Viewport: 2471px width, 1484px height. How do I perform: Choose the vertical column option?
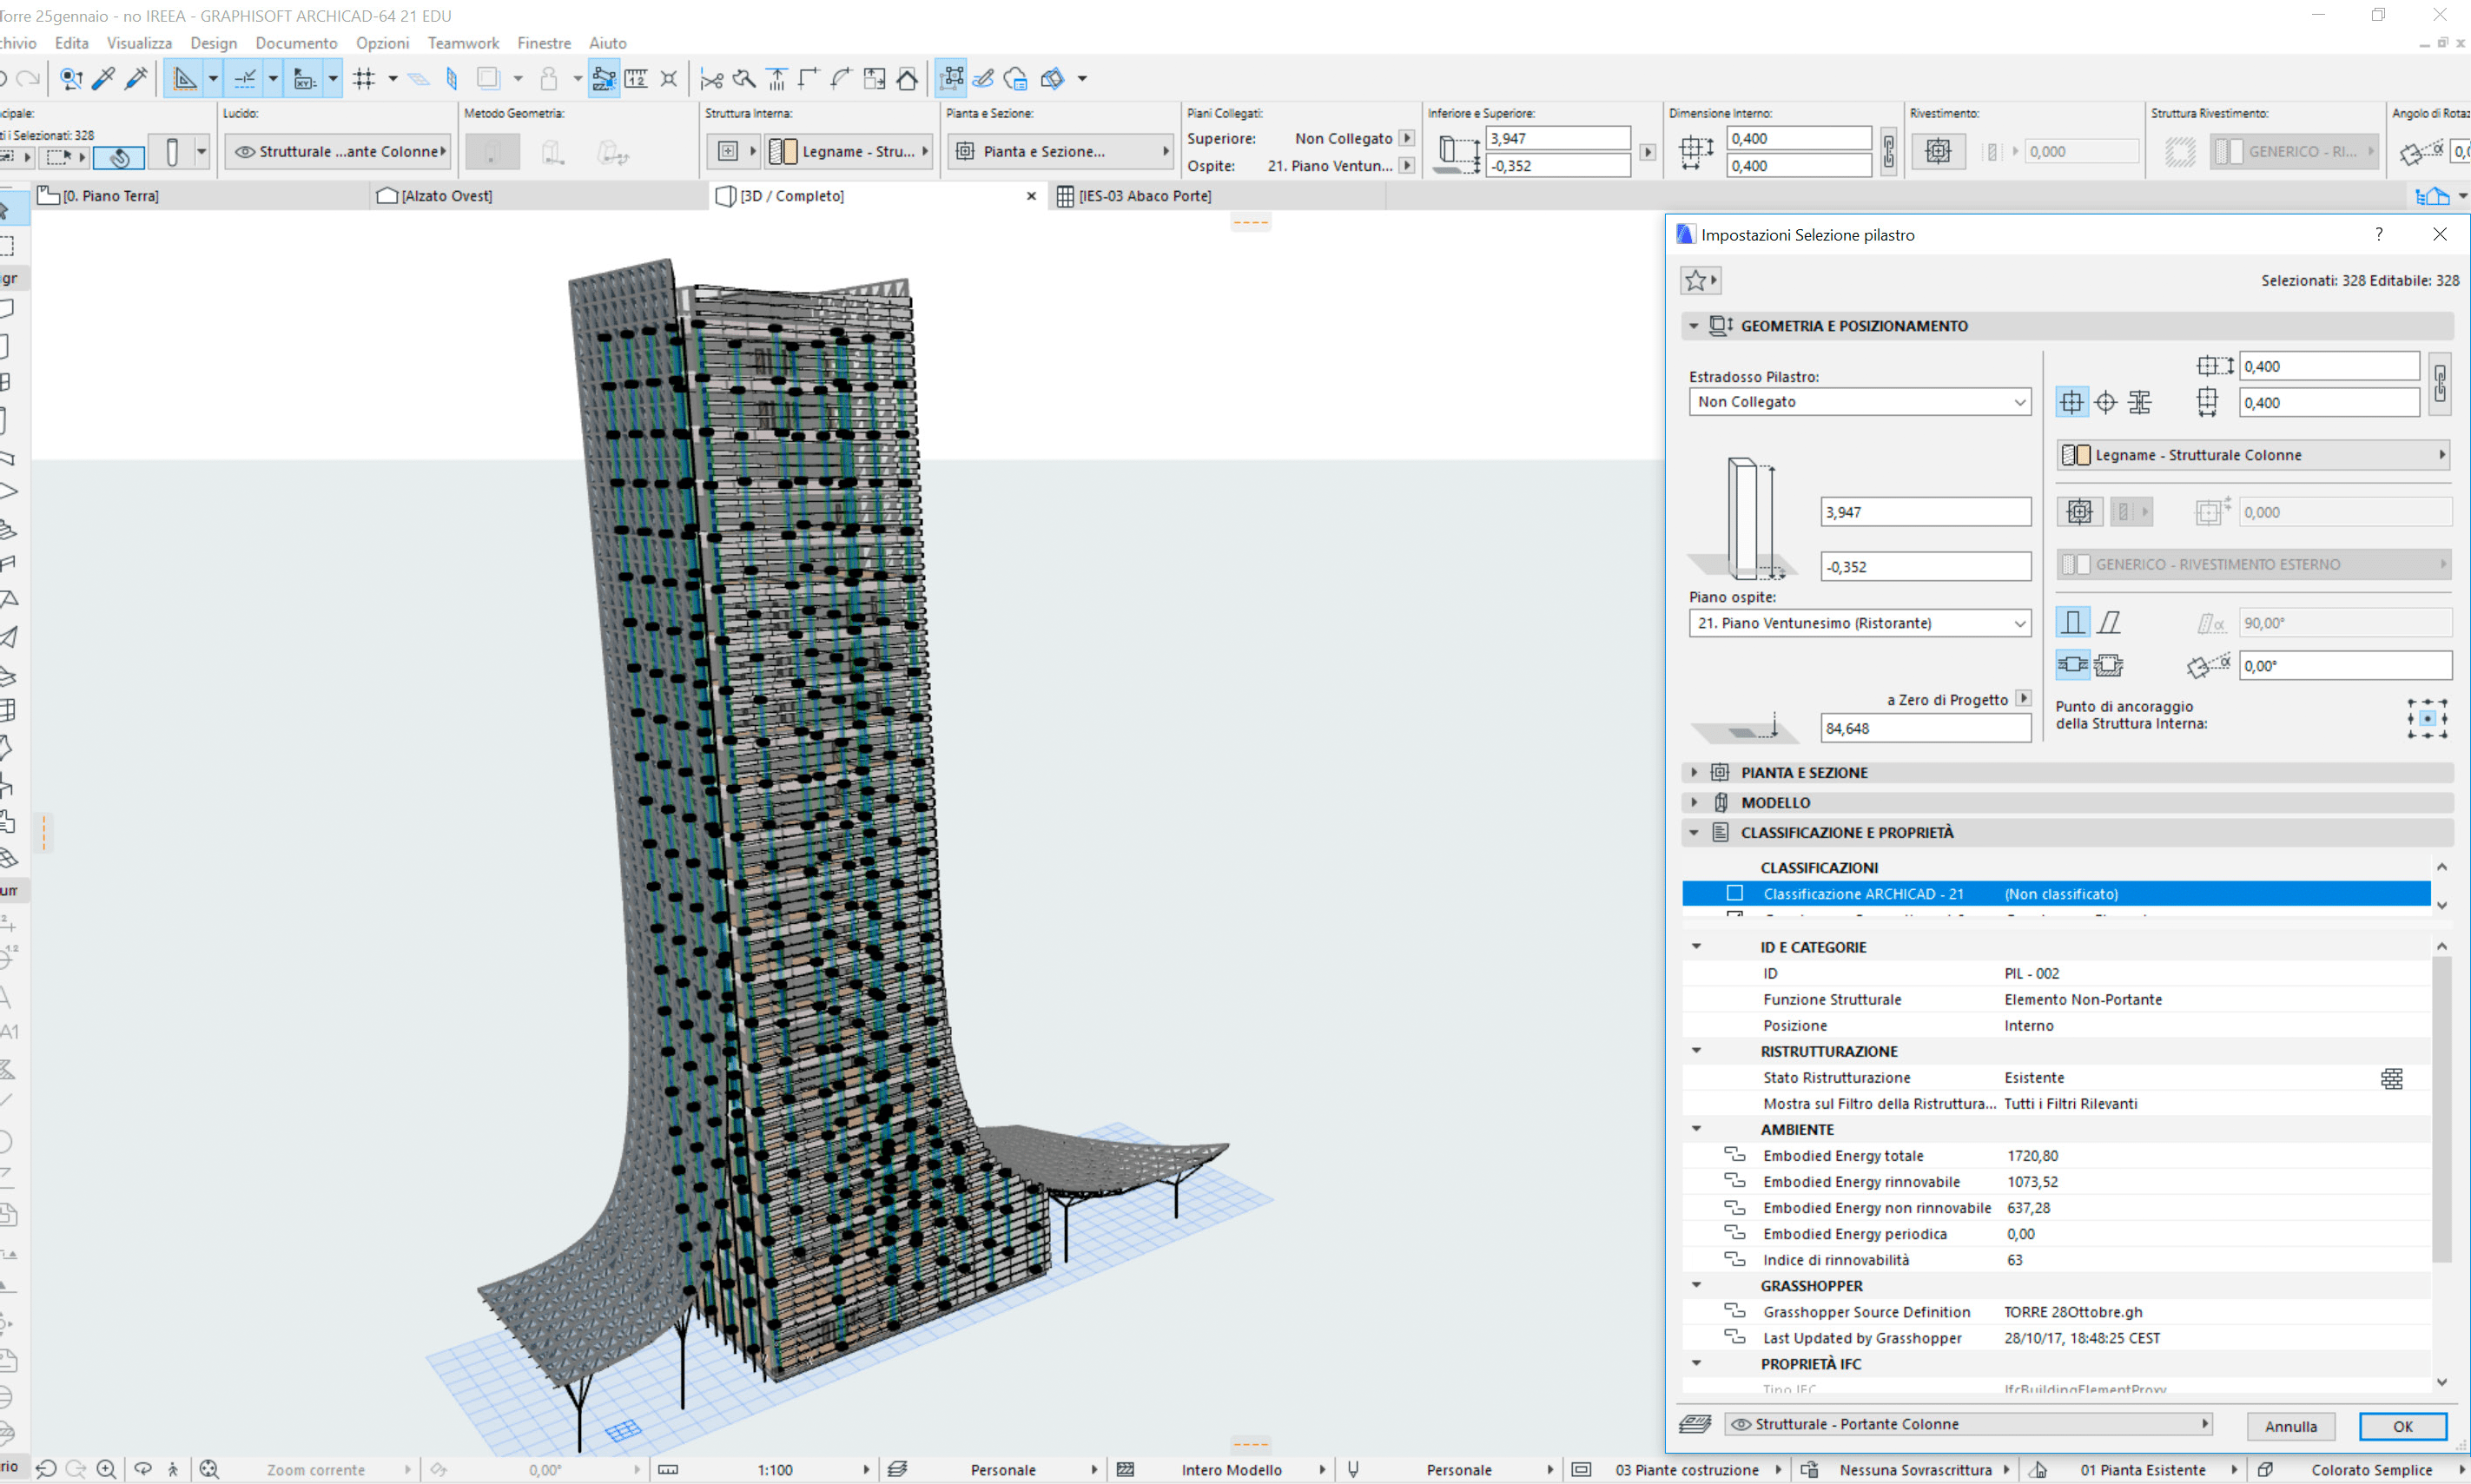(2072, 623)
